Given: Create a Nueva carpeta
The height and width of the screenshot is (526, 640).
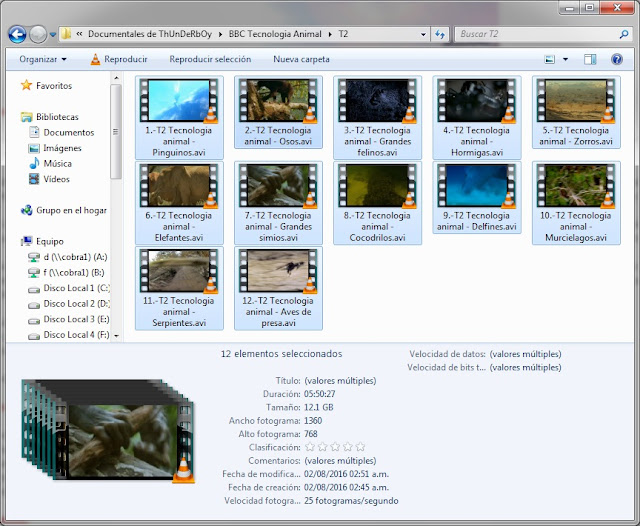Looking at the screenshot, I should point(301,59).
